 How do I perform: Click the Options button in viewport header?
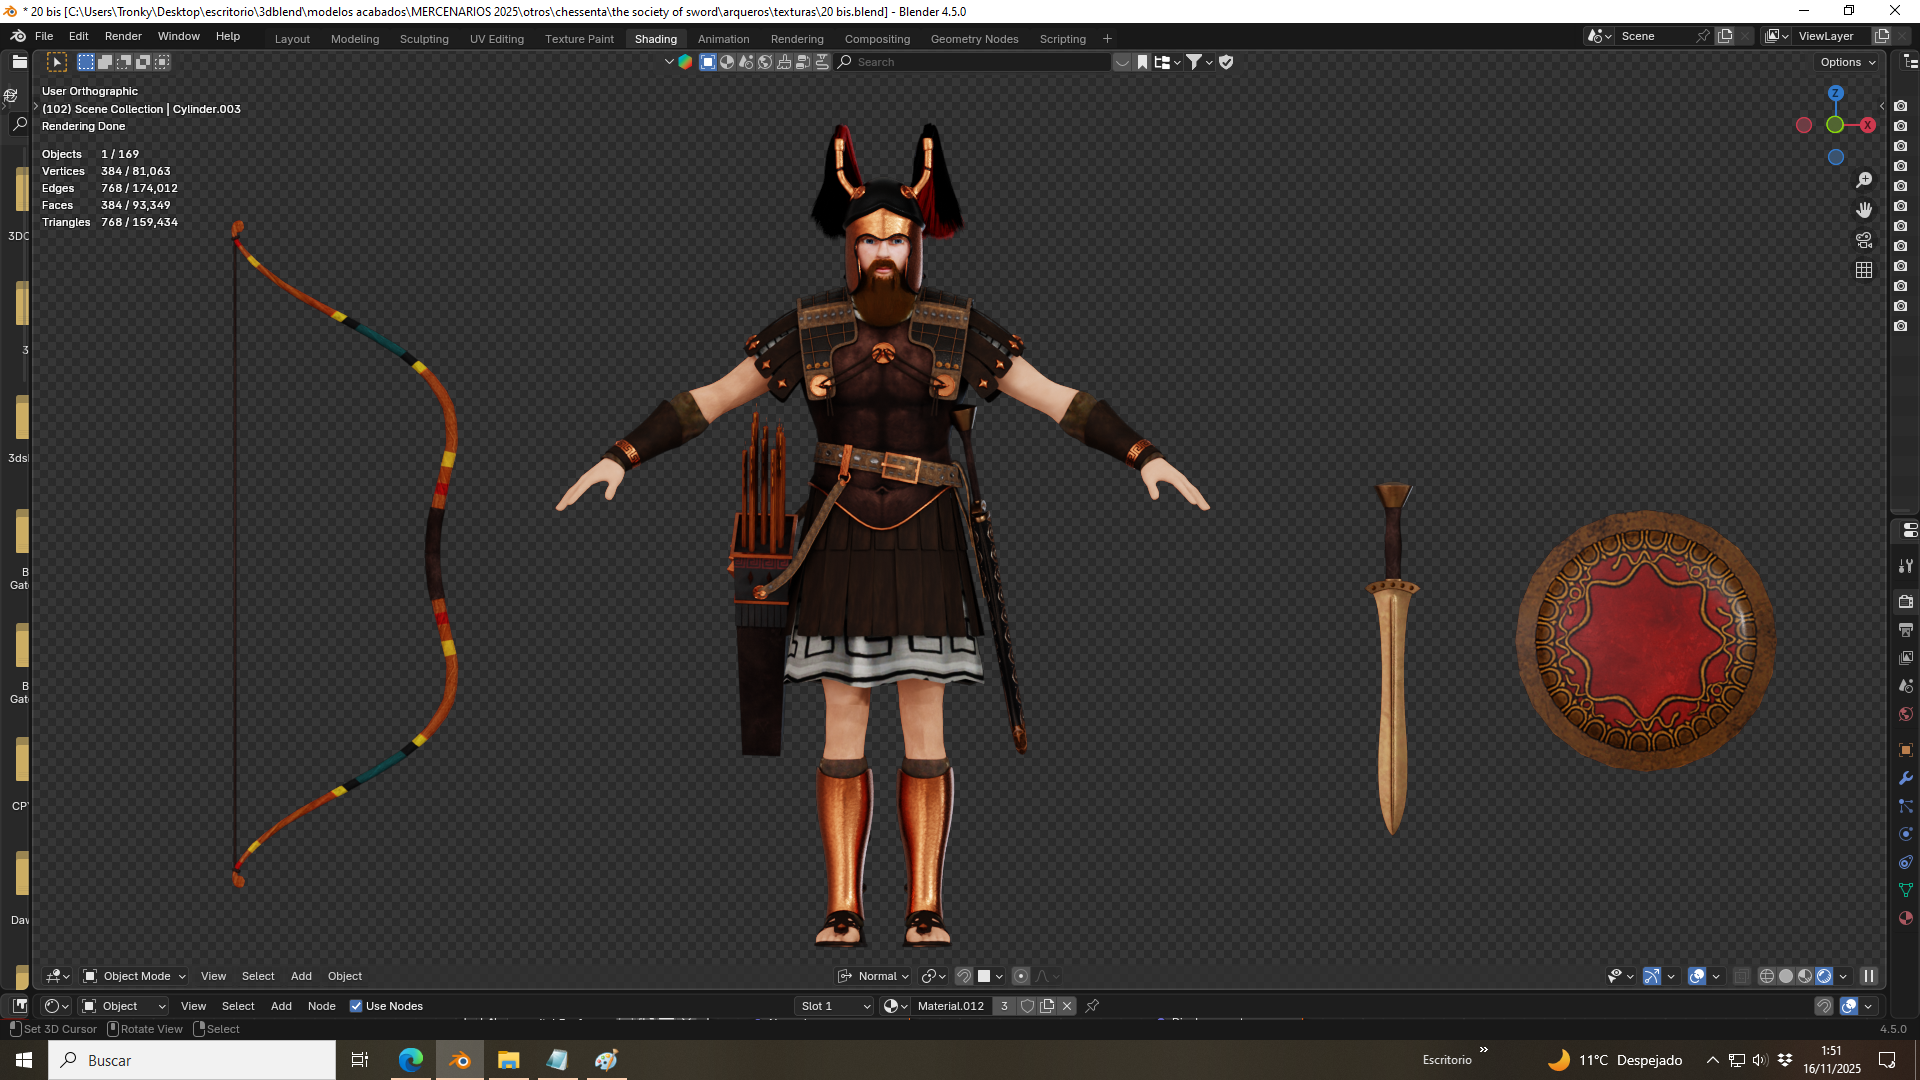(1847, 62)
